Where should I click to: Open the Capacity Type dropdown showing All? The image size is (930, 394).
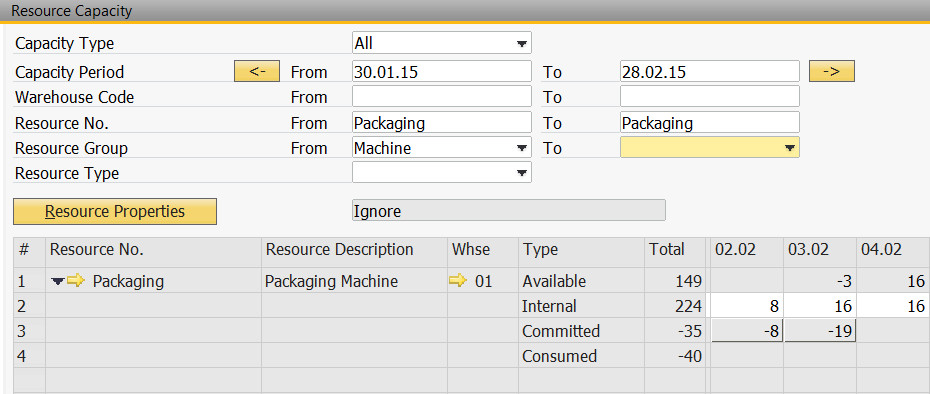(x=521, y=43)
